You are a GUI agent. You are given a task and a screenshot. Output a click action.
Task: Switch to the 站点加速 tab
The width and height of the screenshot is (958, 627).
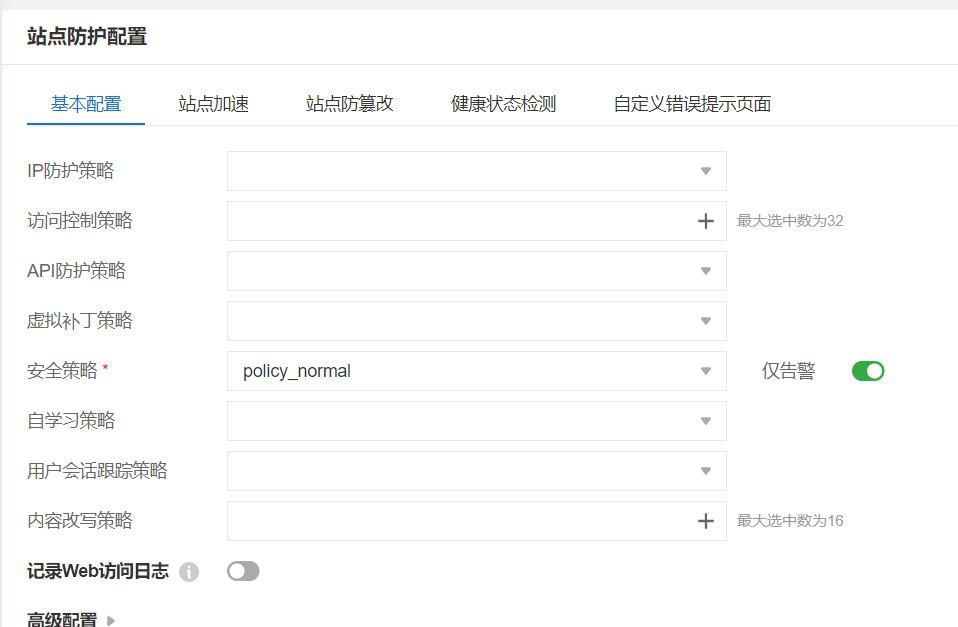(212, 103)
